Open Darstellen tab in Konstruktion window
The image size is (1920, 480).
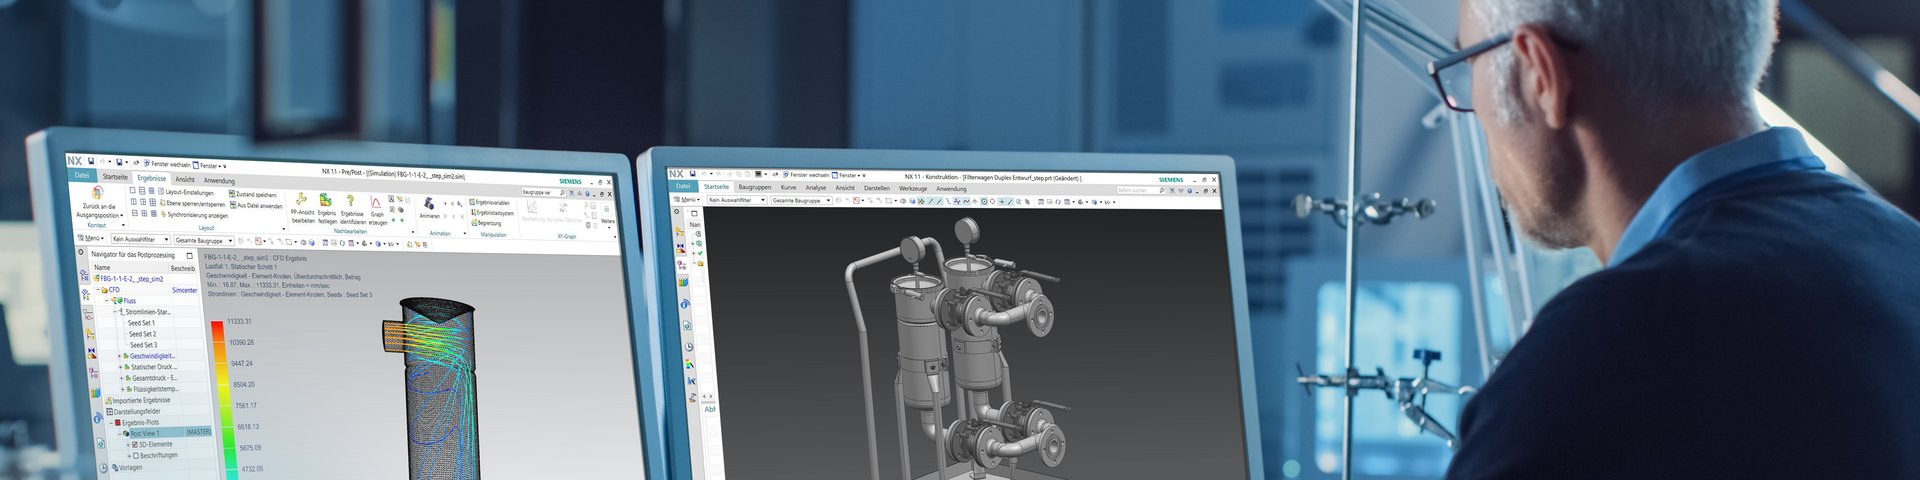pos(877,188)
